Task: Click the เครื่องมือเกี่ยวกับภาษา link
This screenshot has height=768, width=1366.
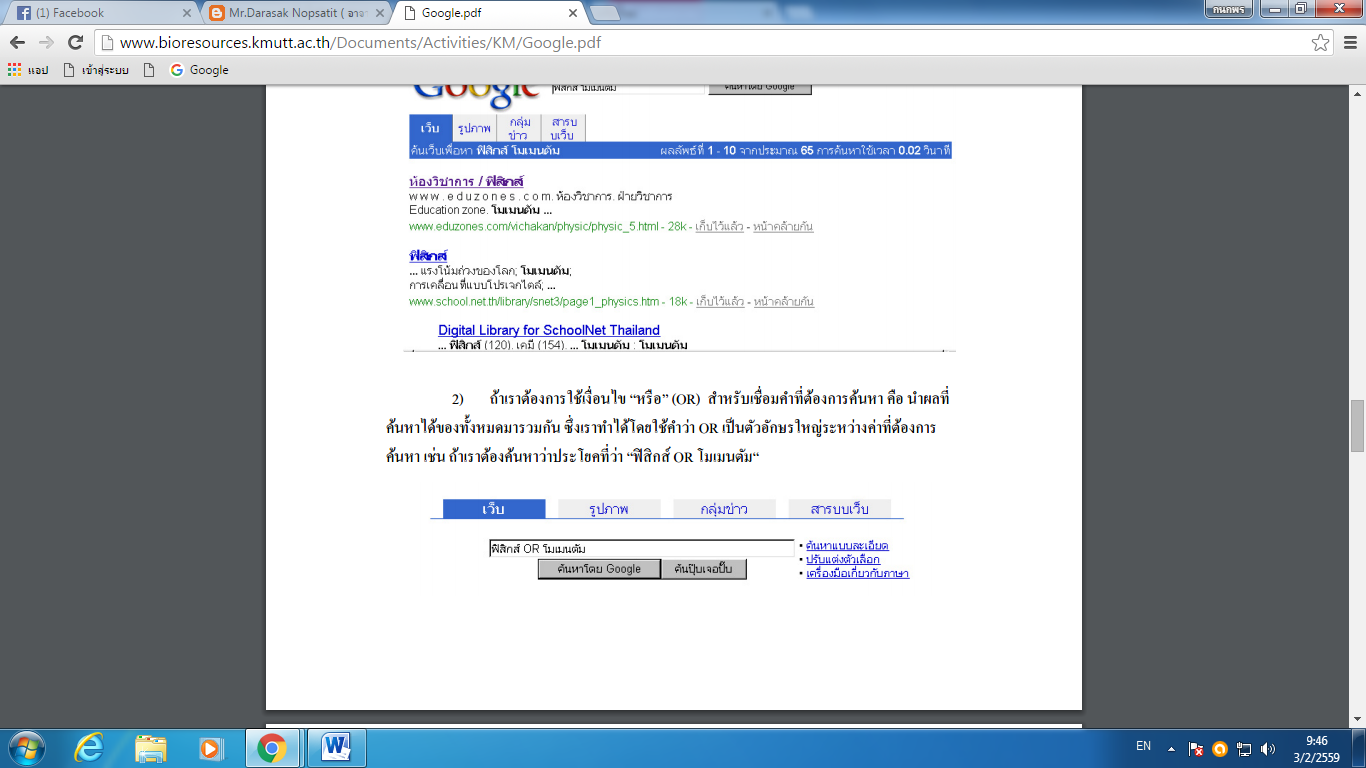Action: click(x=857, y=574)
